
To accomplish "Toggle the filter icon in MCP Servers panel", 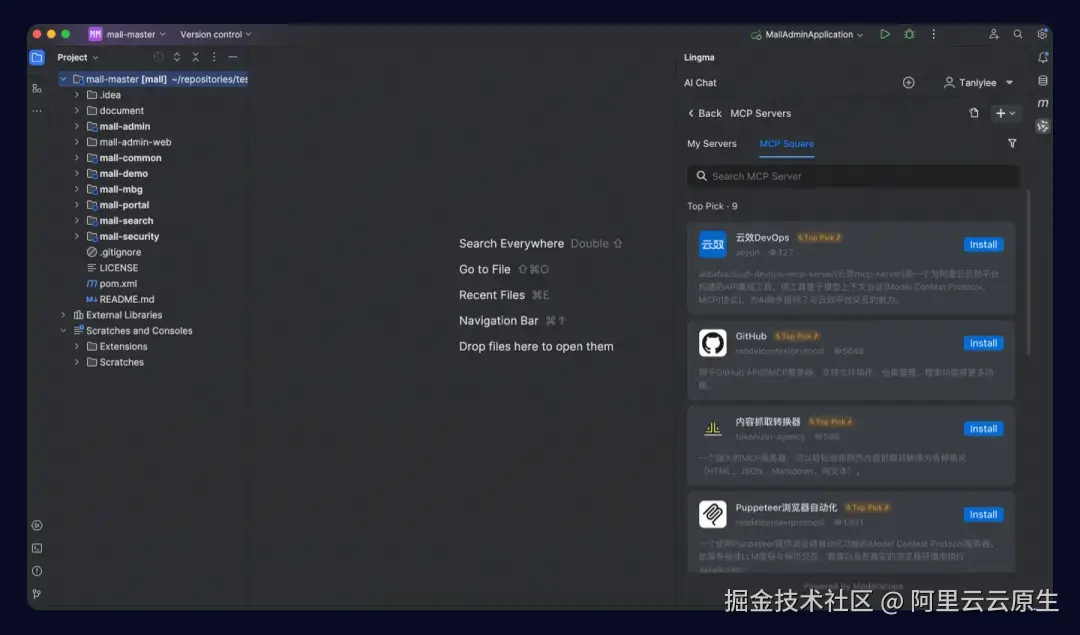I will [1012, 143].
